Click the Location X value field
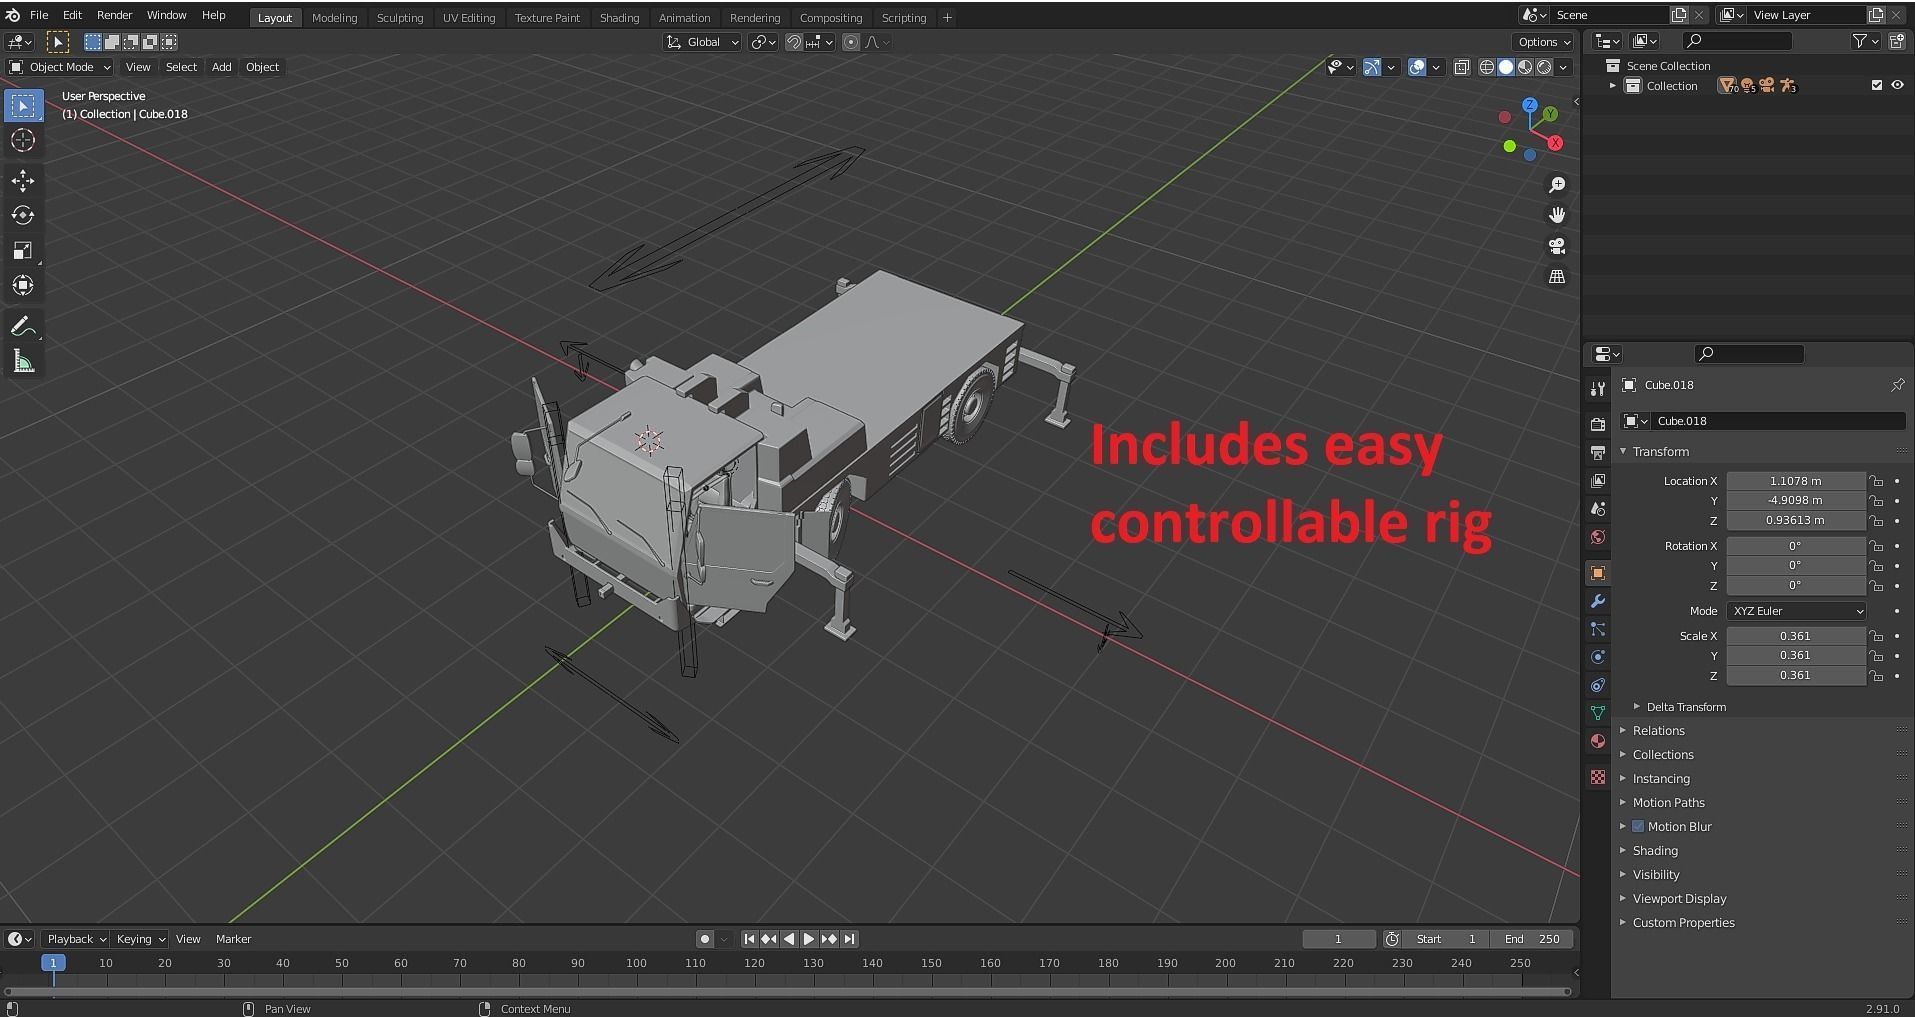Screen dimensions: 1915x1017 [x=1796, y=481]
